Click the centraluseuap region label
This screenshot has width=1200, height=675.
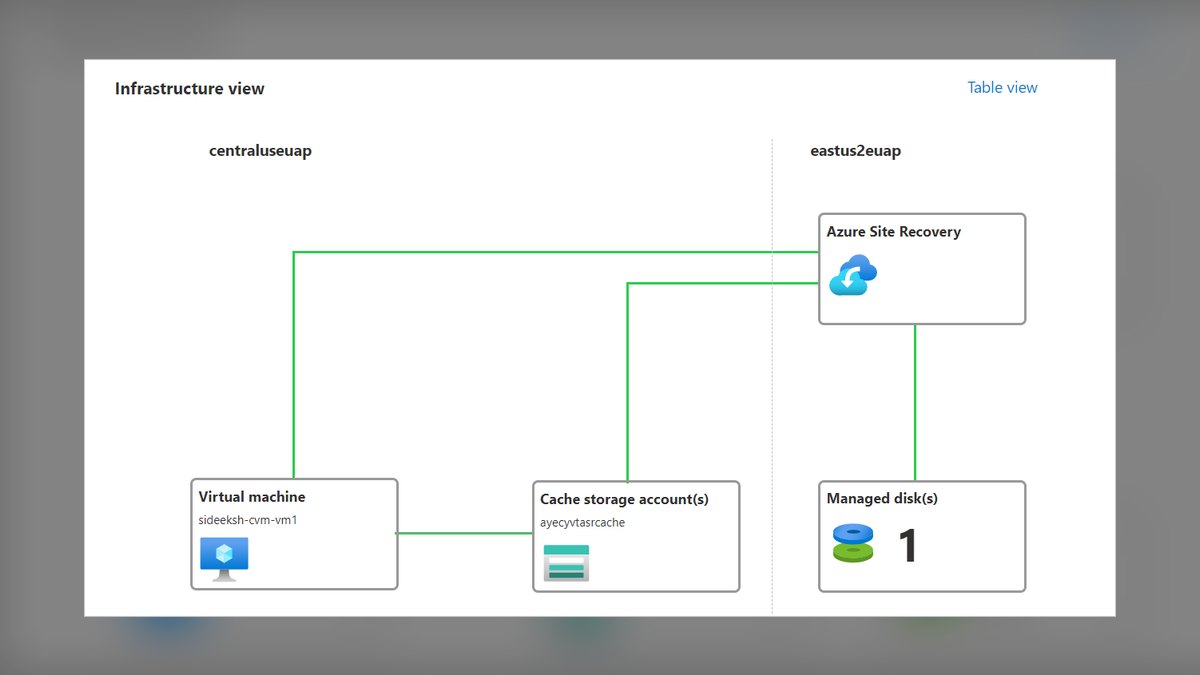click(260, 151)
